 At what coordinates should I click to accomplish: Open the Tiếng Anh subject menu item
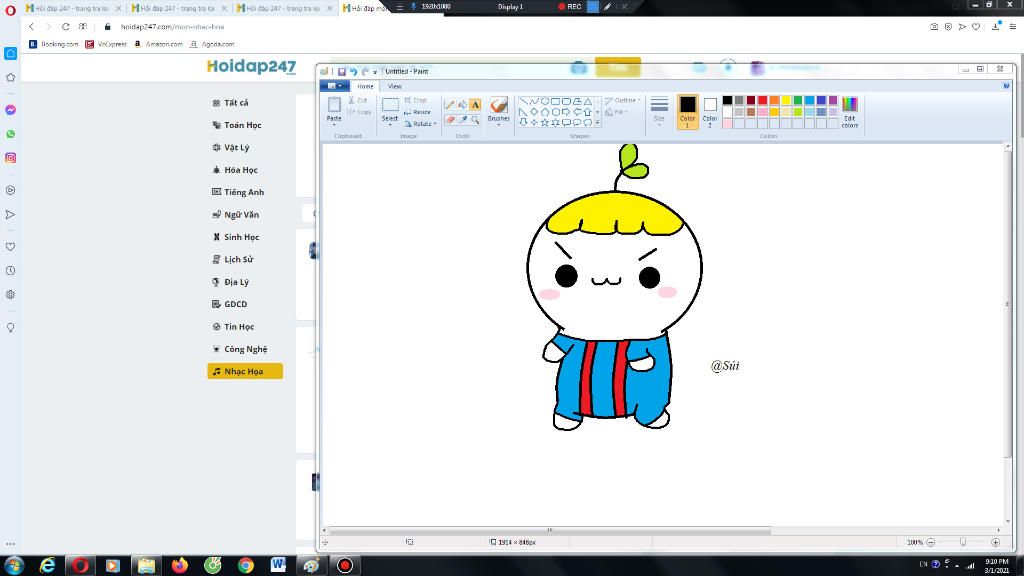(245, 192)
